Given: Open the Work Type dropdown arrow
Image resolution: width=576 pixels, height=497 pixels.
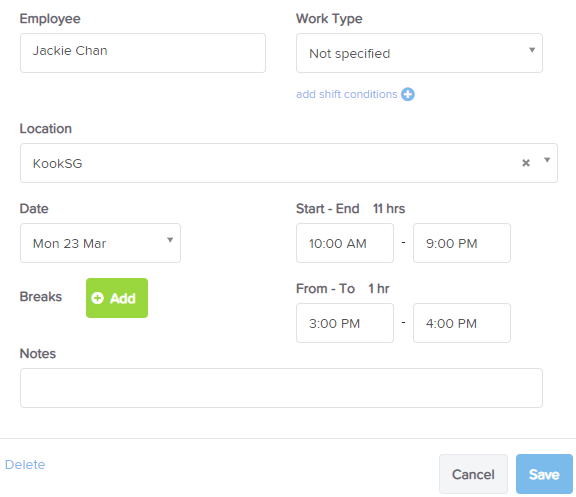Looking at the screenshot, I should pos(532,50).
